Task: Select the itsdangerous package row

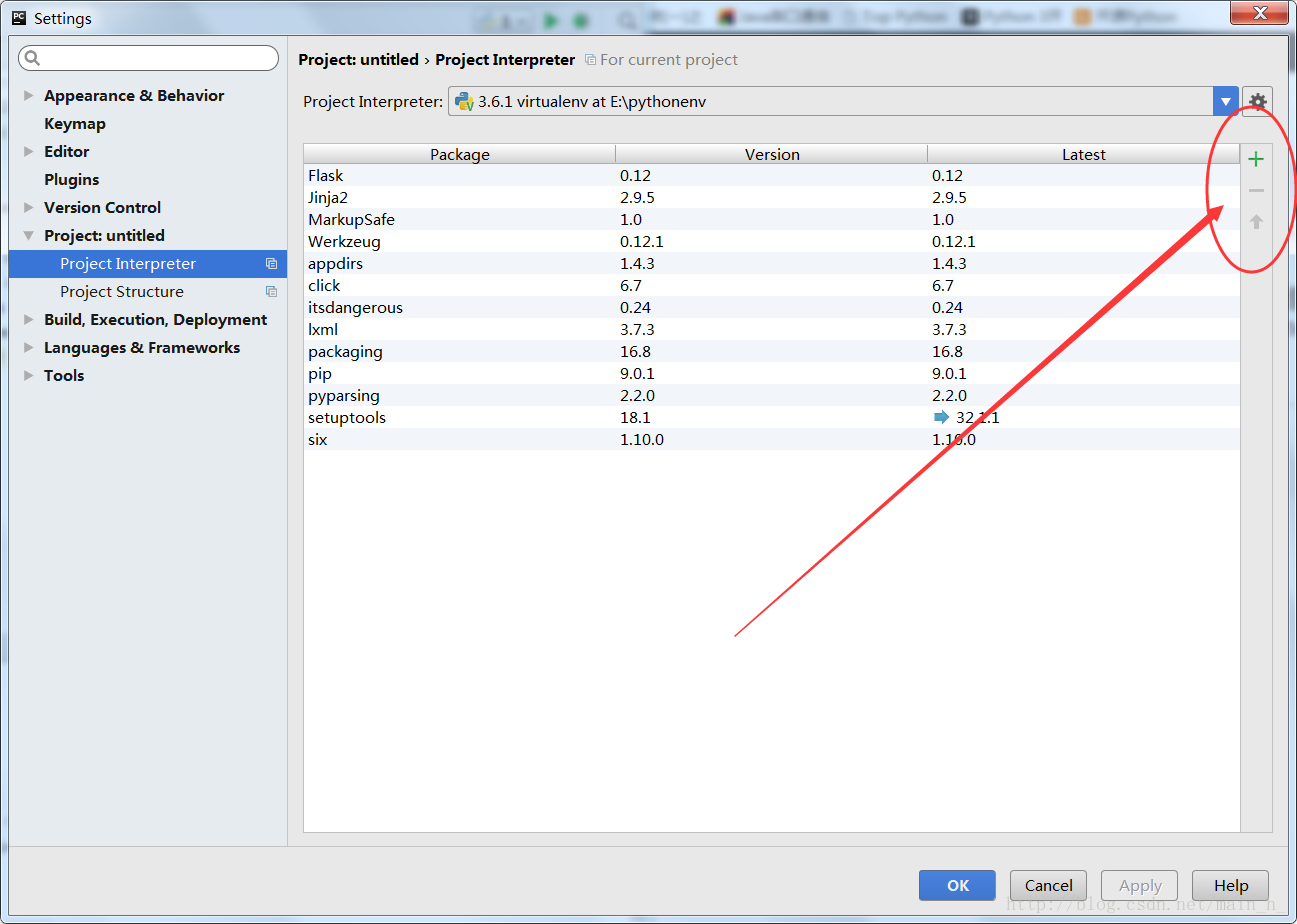Action: 772,308
